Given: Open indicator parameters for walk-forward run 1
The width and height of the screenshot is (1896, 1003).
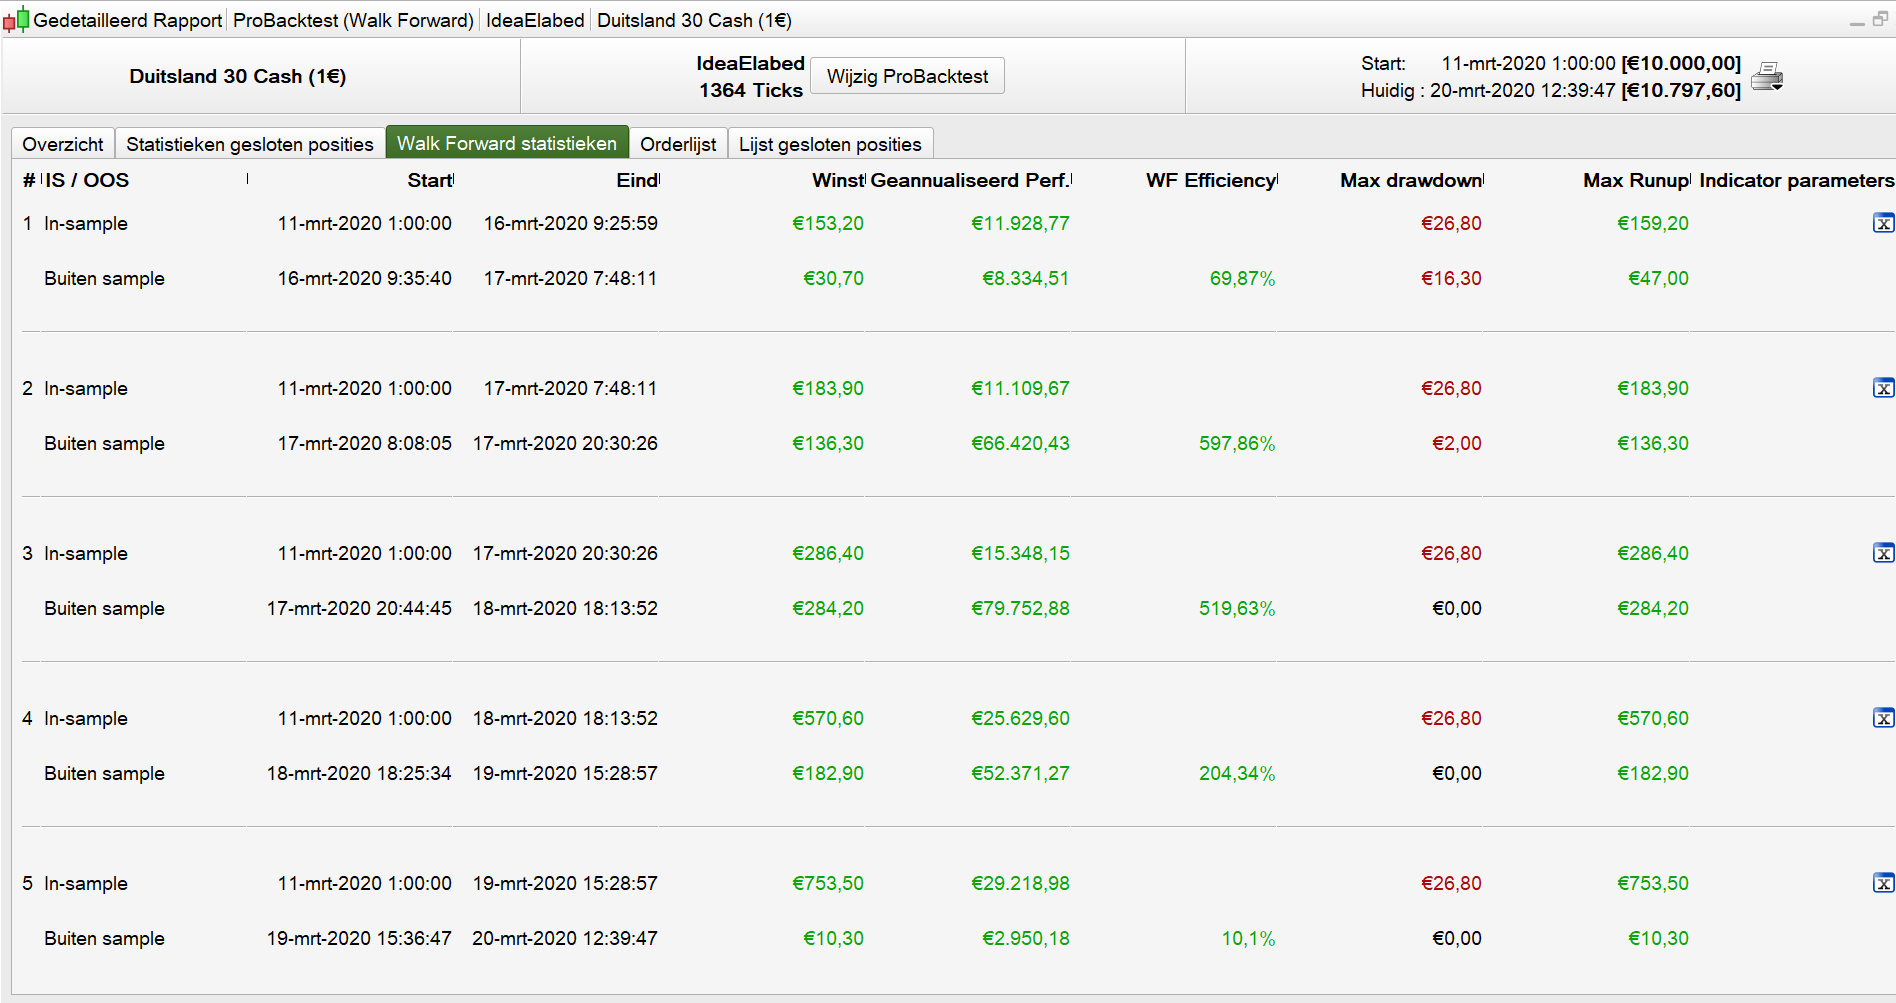Looking at the screenshot, I should (1883, 223).
